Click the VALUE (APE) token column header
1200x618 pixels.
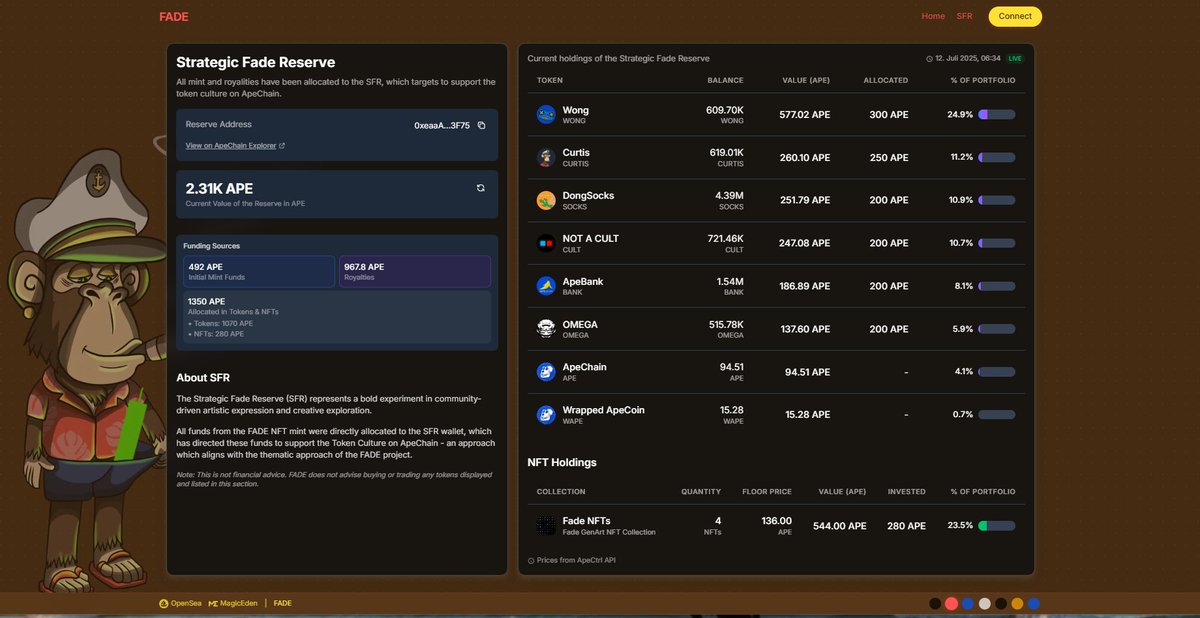[806, 80]
